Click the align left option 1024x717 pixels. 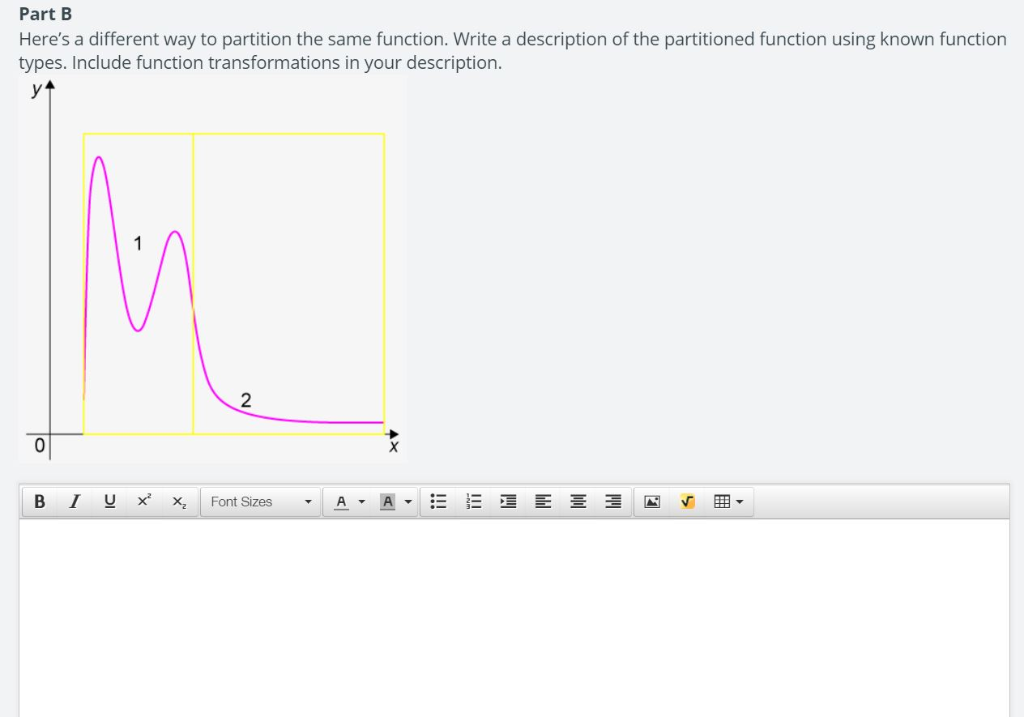coord(543,501)
